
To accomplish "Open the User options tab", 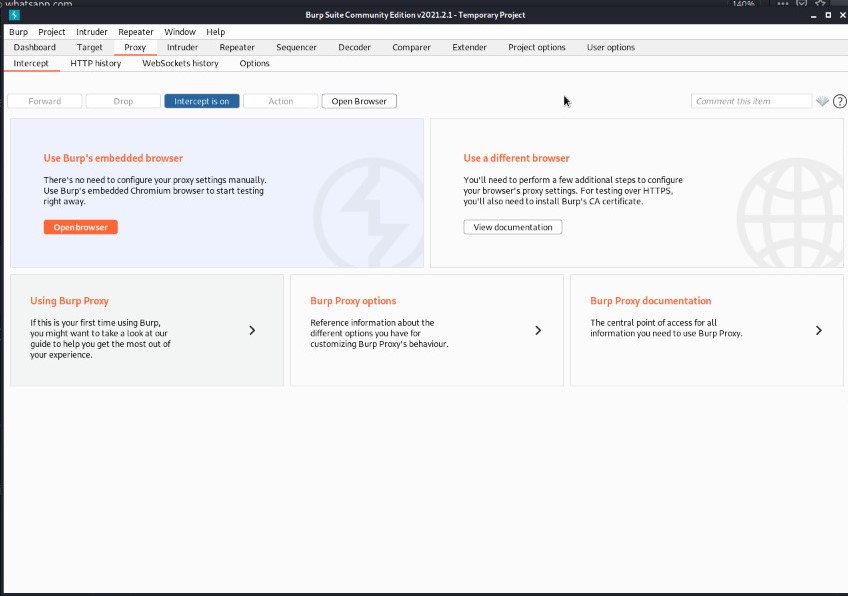I will 611,48.
